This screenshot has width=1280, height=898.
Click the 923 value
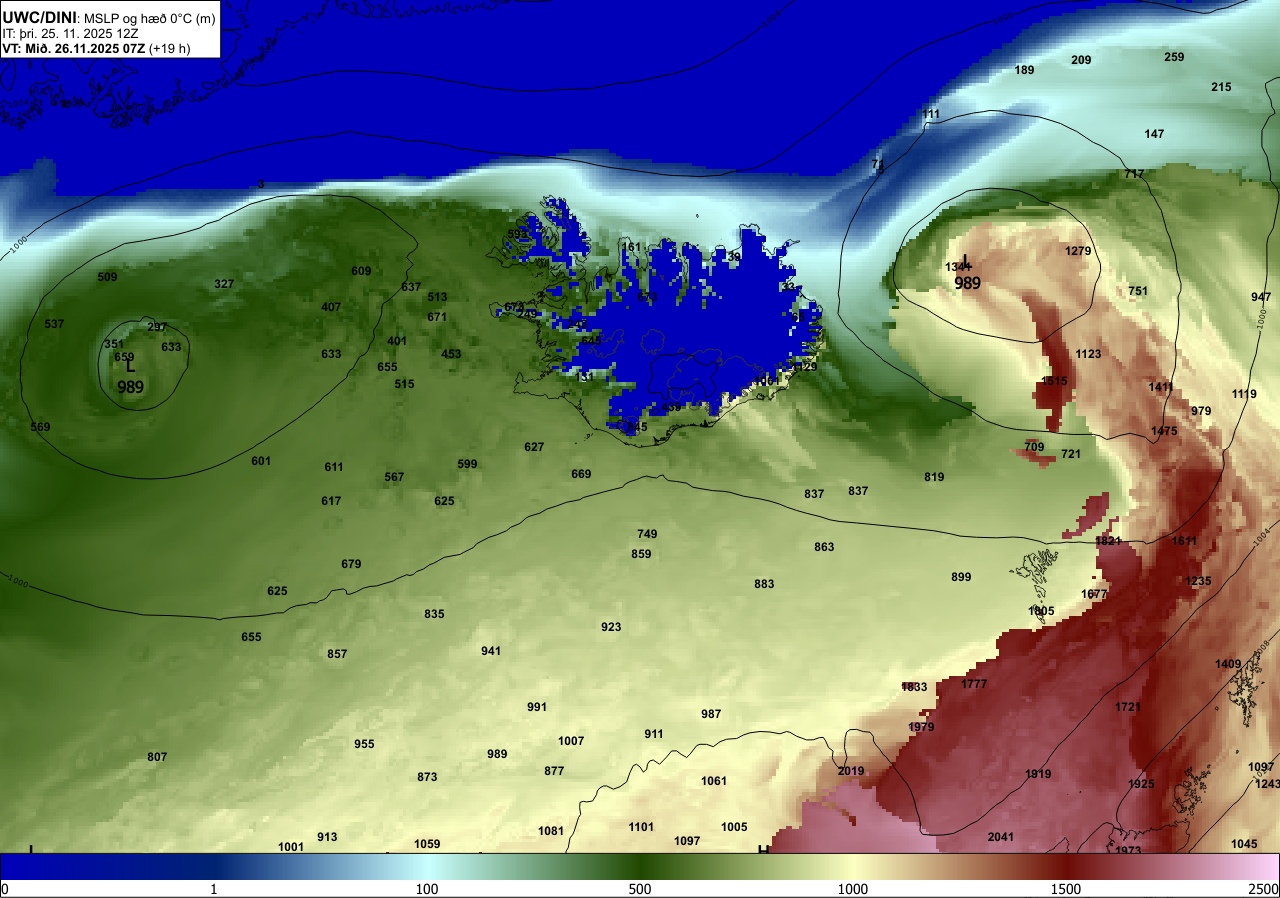(611, 627)
